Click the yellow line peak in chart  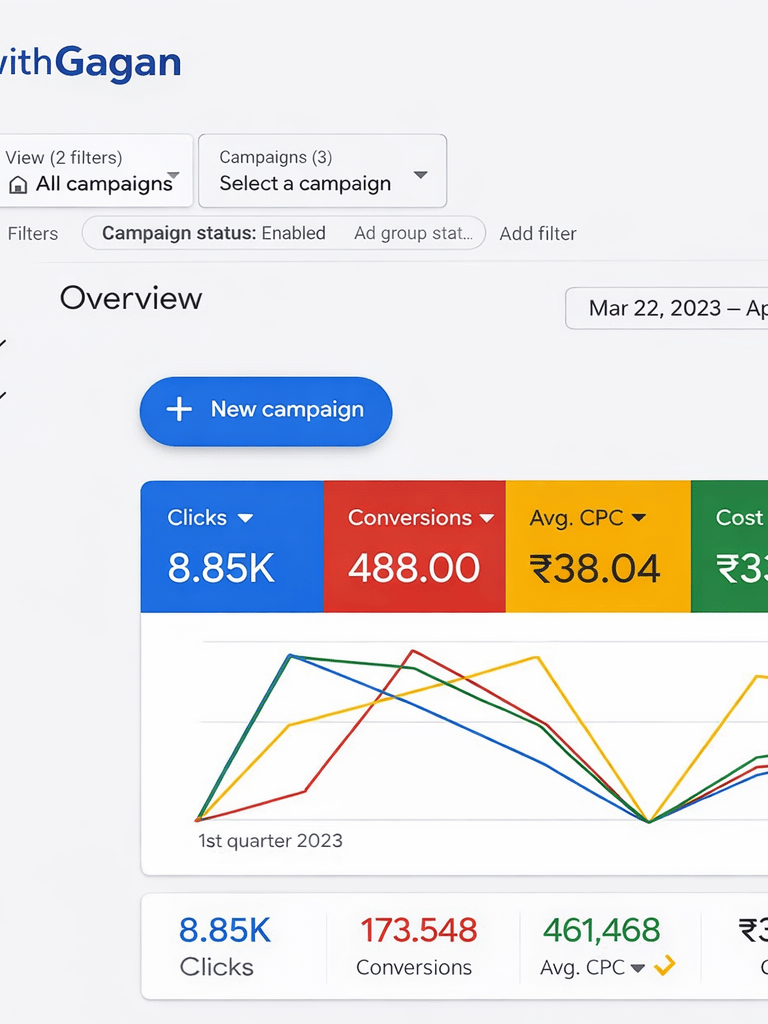point(537,657)
